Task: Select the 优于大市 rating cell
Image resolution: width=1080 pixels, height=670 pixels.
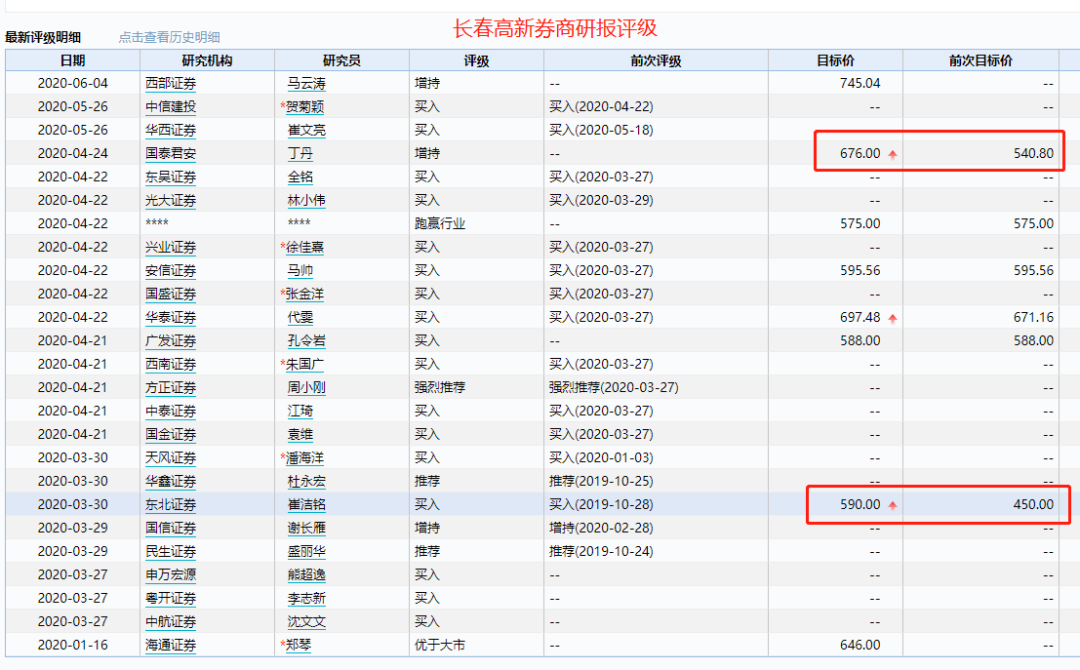Action: coord(440,645)
